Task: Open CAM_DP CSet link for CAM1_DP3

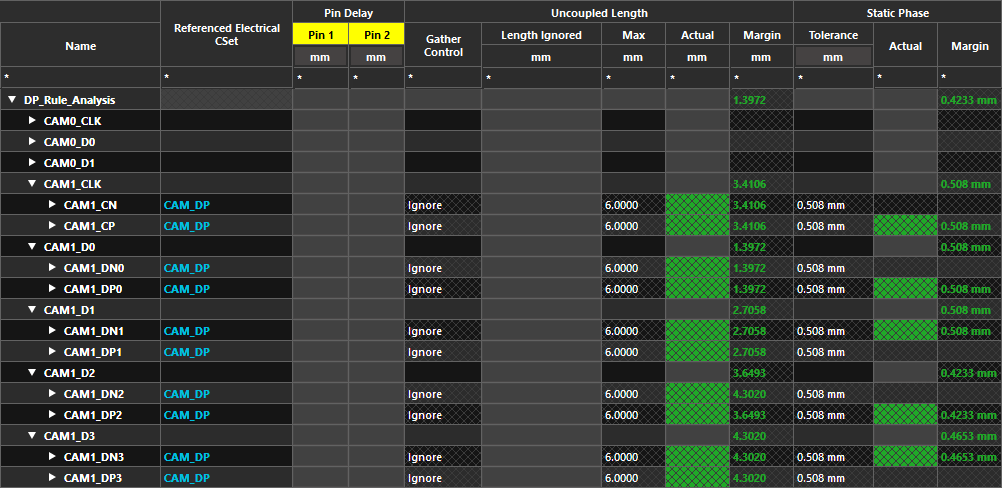Action: [186, 478]
